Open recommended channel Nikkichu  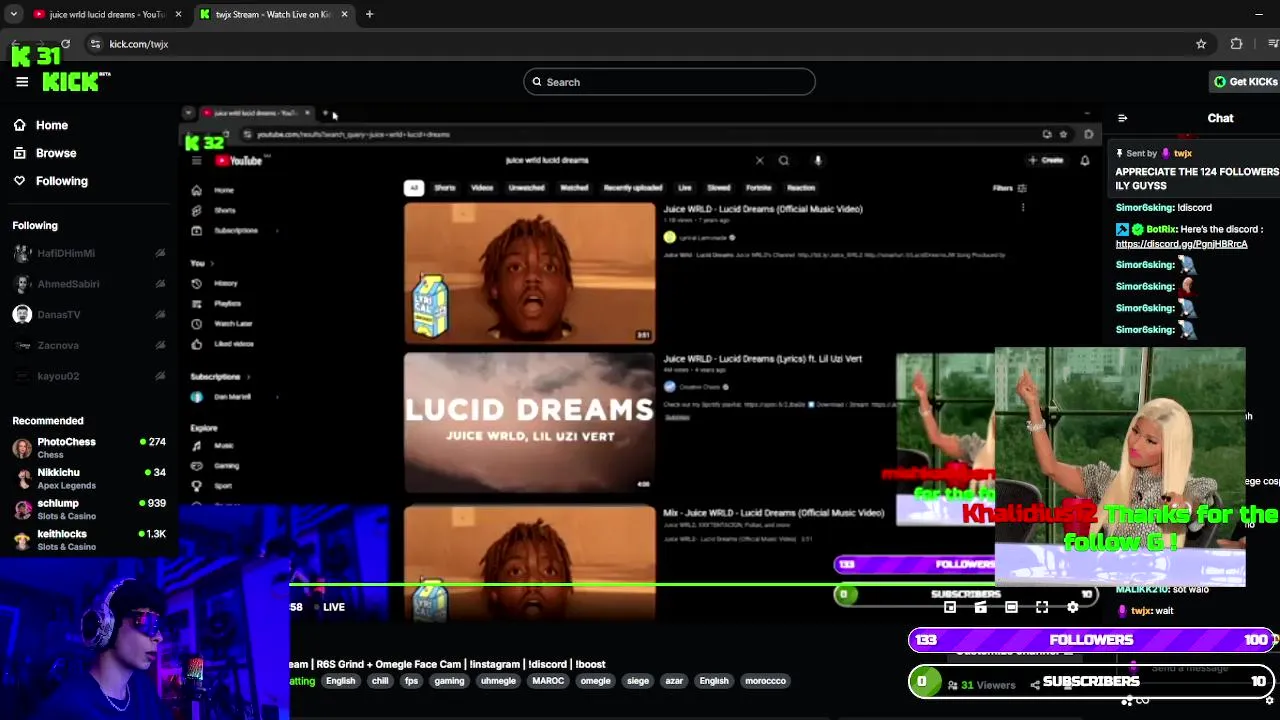coord(88,478)
